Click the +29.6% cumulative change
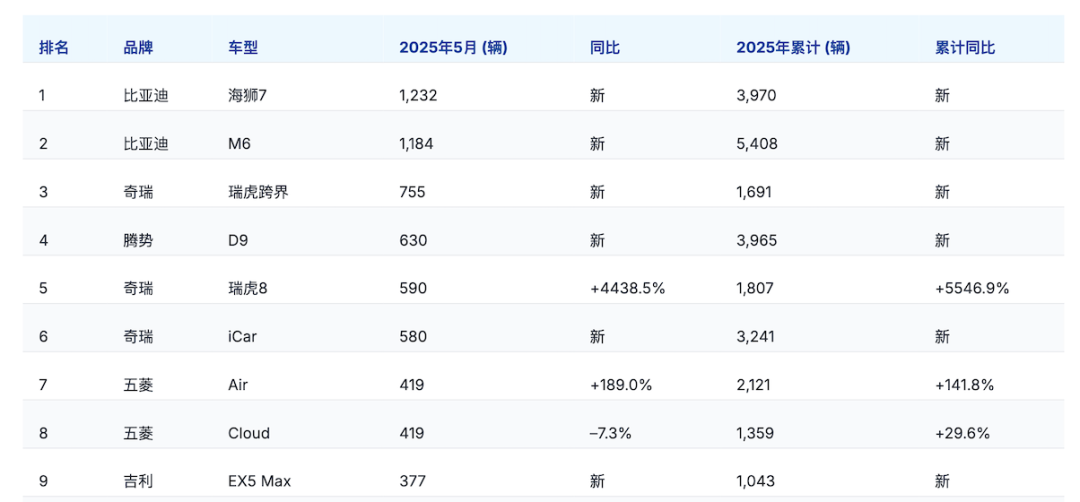The image size is (1080, 502). click(962, 433)
